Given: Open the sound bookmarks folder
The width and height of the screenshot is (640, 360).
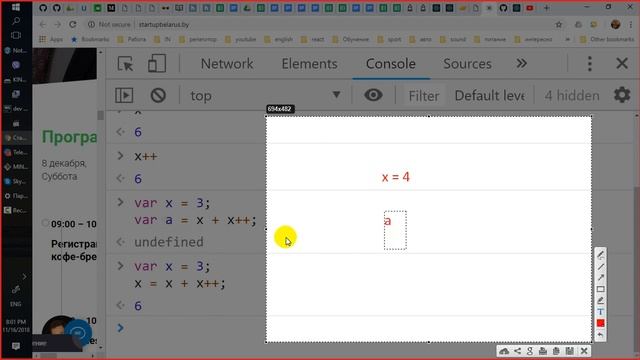Looking at the screenshot, I should (x=453, y=40).
